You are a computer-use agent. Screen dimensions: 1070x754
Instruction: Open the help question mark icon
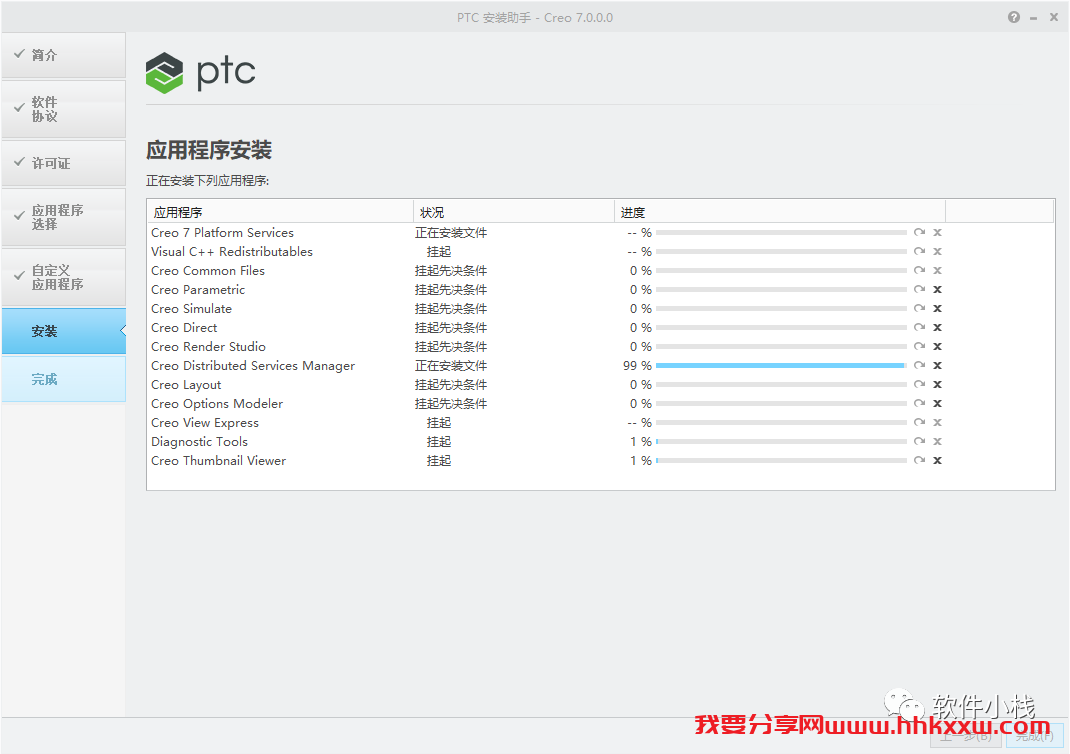point(1014,18)
